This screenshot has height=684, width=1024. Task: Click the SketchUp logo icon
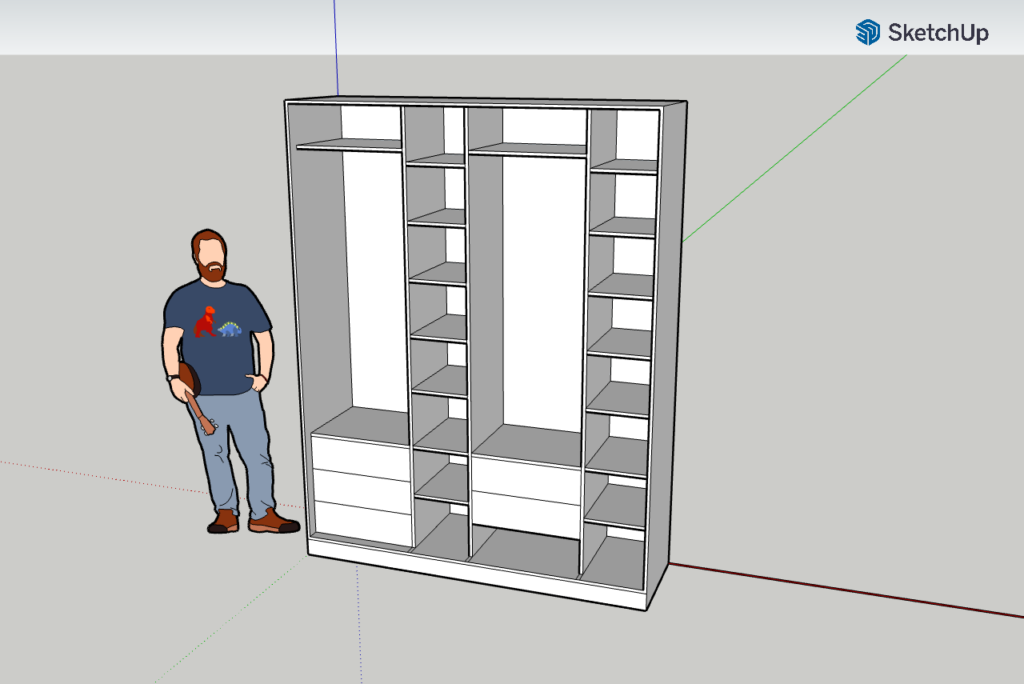[x=867, y=32]
